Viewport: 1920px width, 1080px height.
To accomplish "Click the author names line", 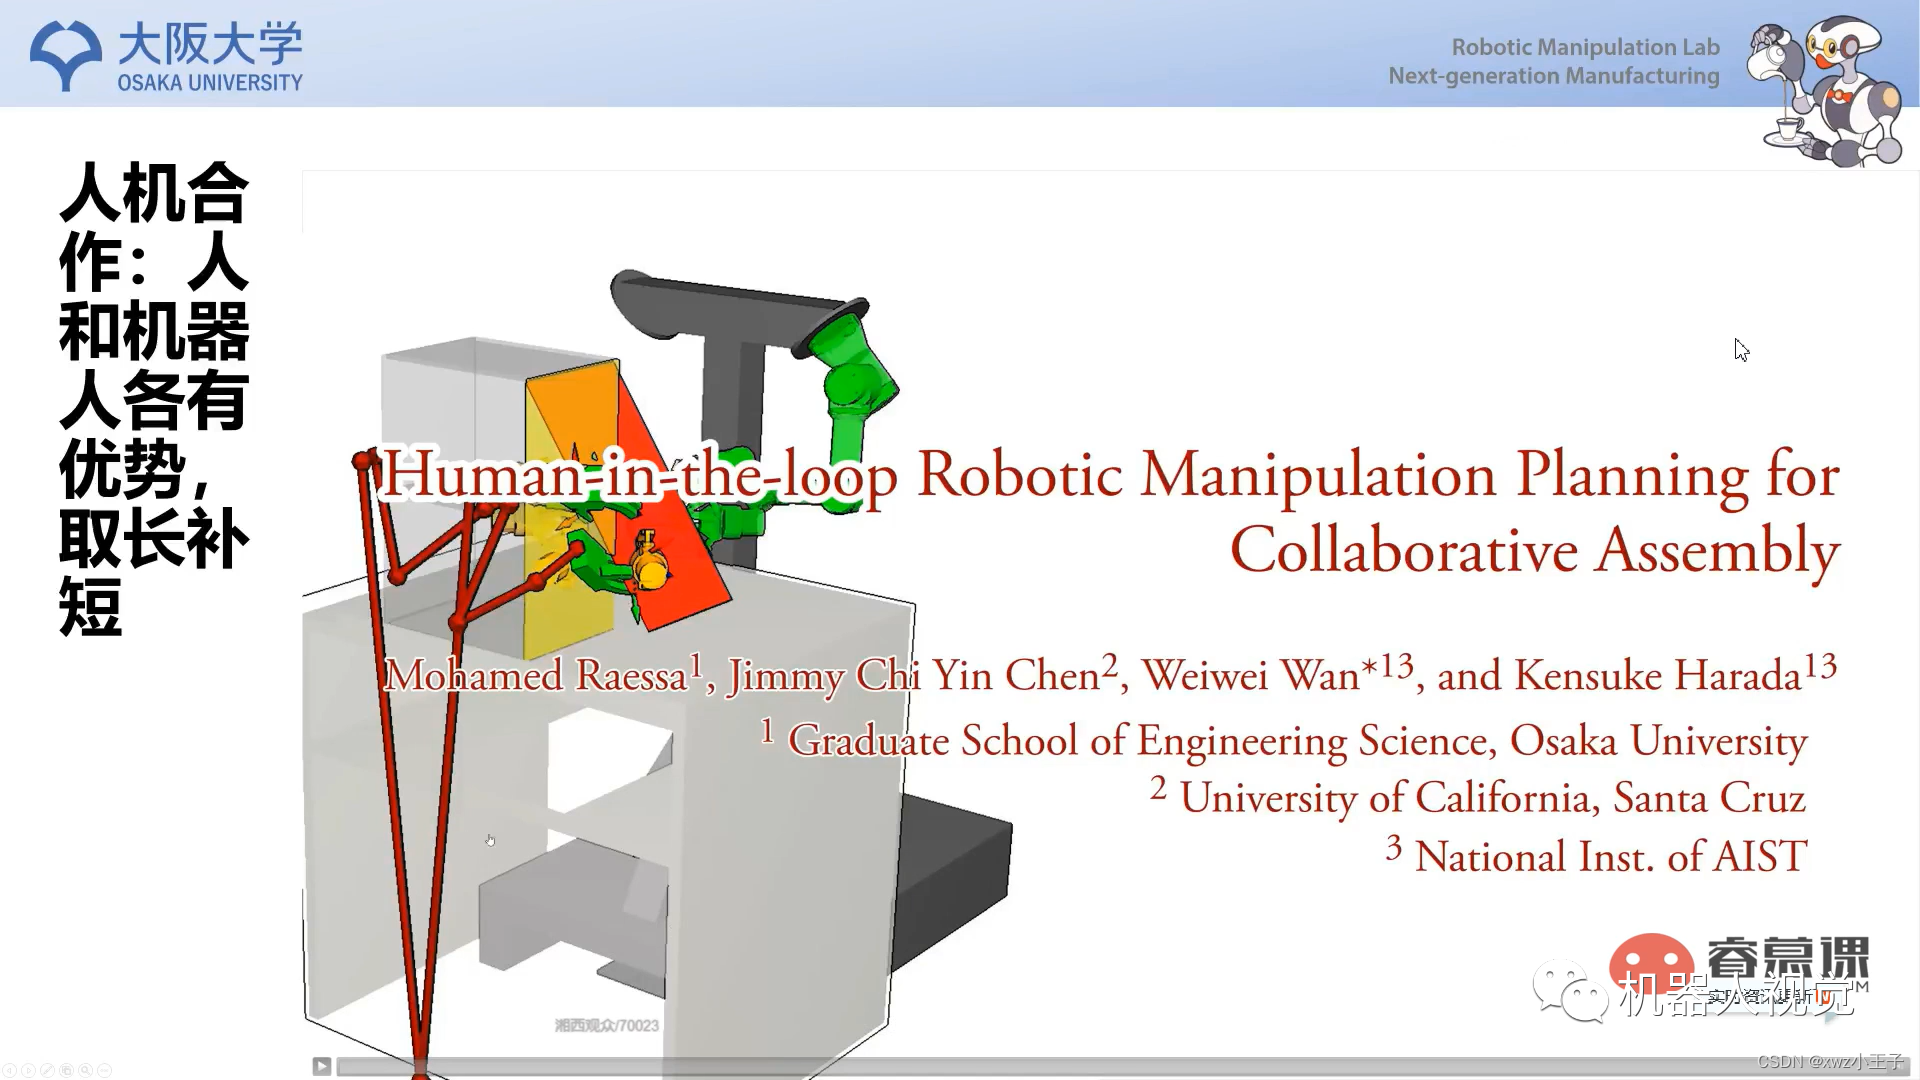I will pos(1110,674).
